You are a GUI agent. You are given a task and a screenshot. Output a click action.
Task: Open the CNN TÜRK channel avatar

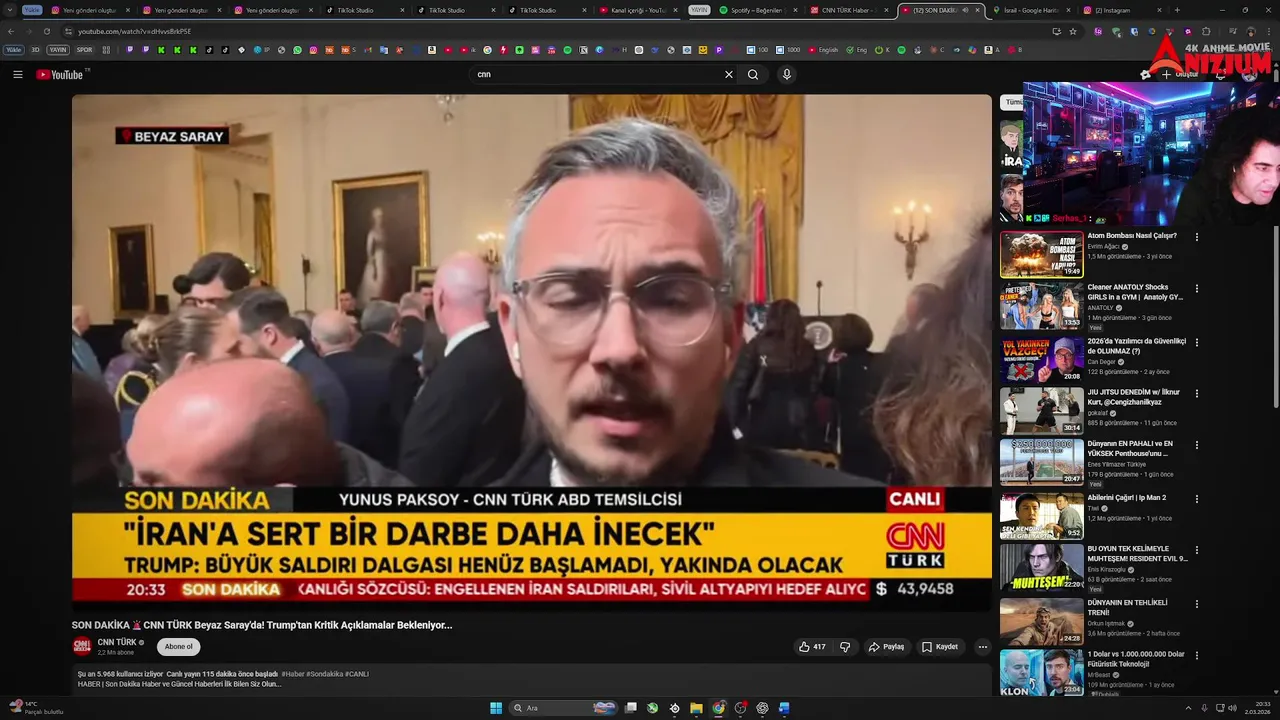click(82, 646)
